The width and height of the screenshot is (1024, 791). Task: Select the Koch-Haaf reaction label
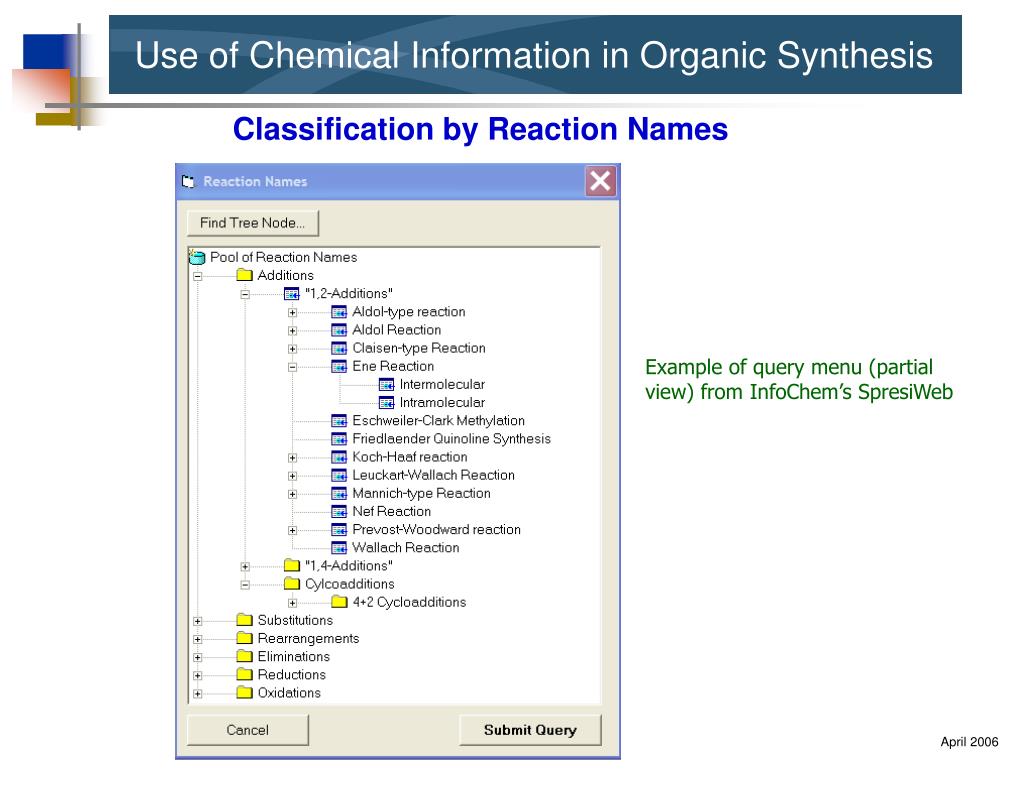point(410,457)
